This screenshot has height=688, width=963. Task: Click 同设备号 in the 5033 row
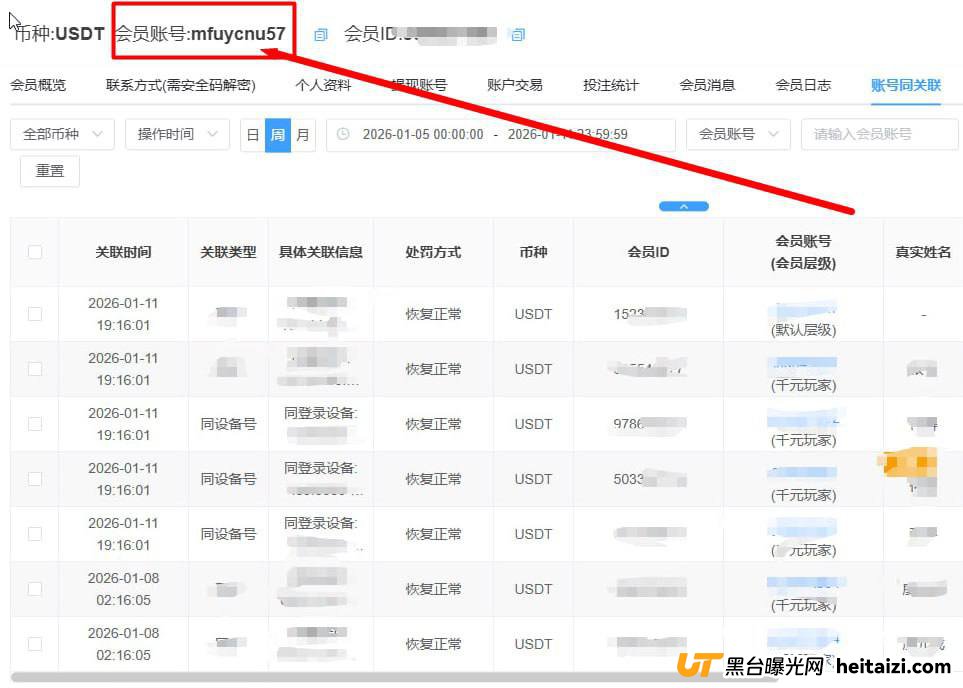[x=228, y=479]
